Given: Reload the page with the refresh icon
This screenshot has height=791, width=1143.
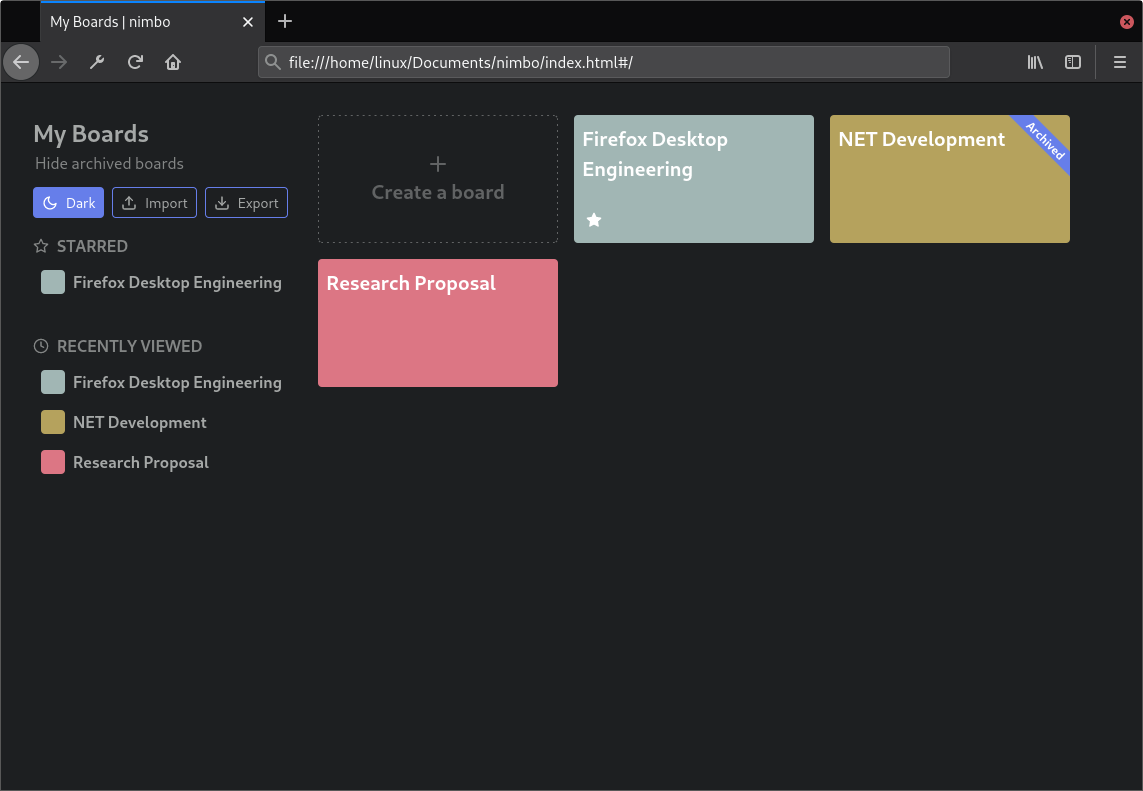Looking at the screenshot, I should pyautogui.click(x=135, y=62).
